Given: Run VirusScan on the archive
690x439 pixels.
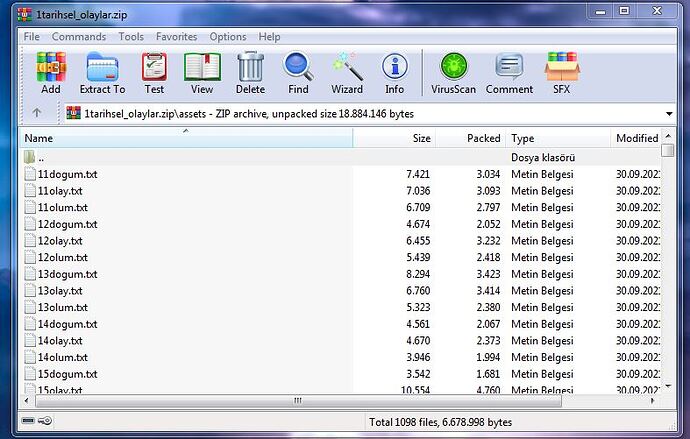Looking at the screenshot, I should point(454,73).
